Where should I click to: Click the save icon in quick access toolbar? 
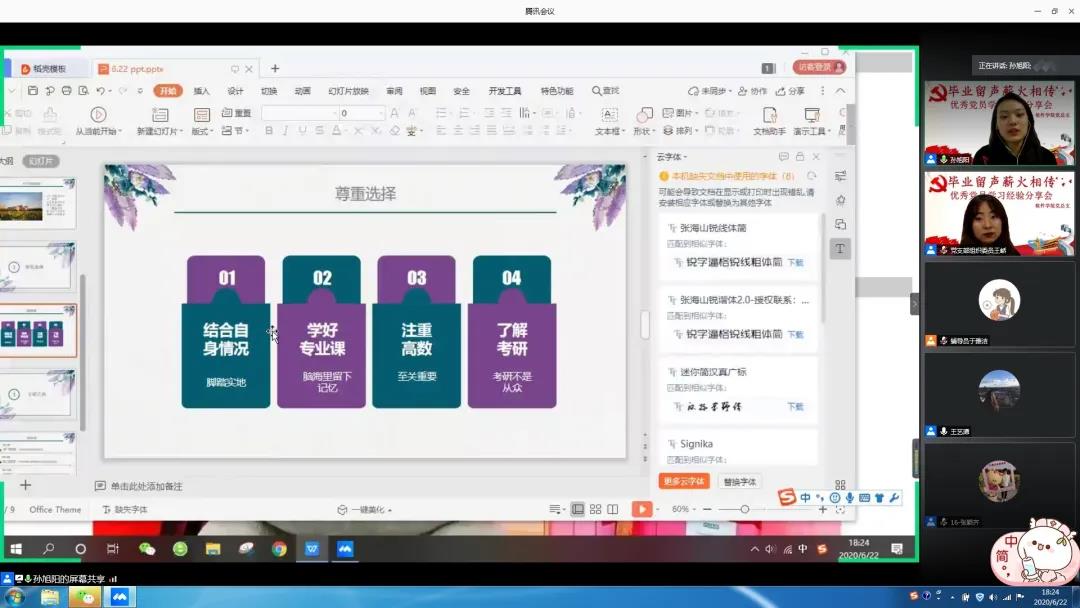click(x=33, y=91)
